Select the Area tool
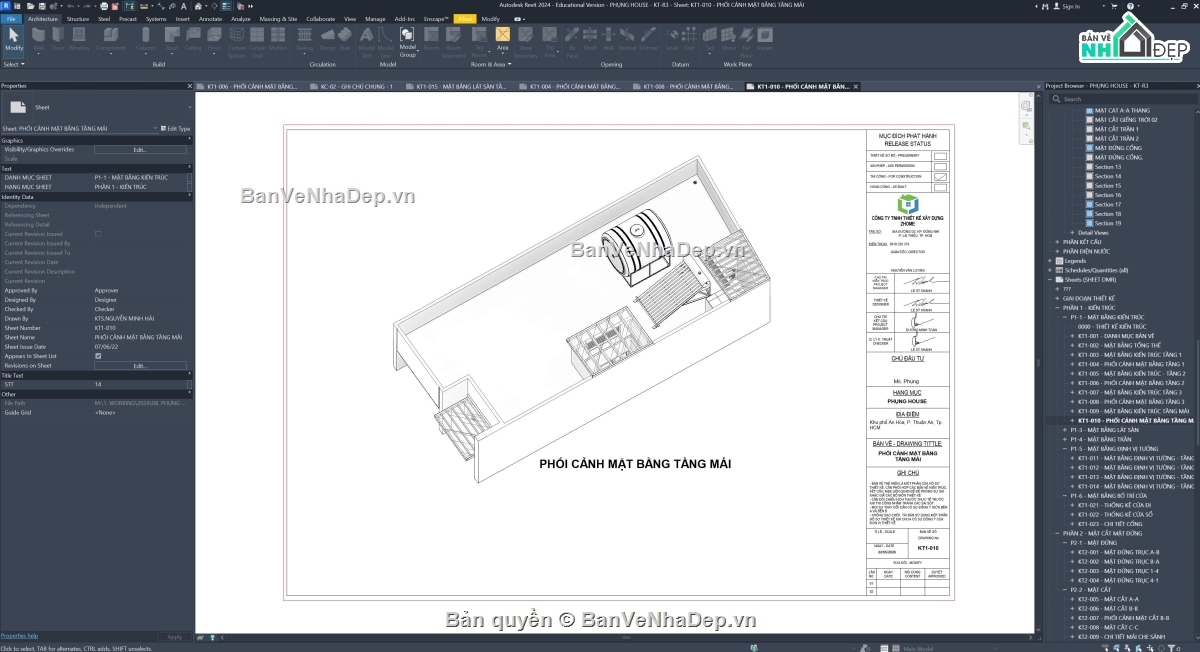This screenshot has height=652, width=1200. 502,39
